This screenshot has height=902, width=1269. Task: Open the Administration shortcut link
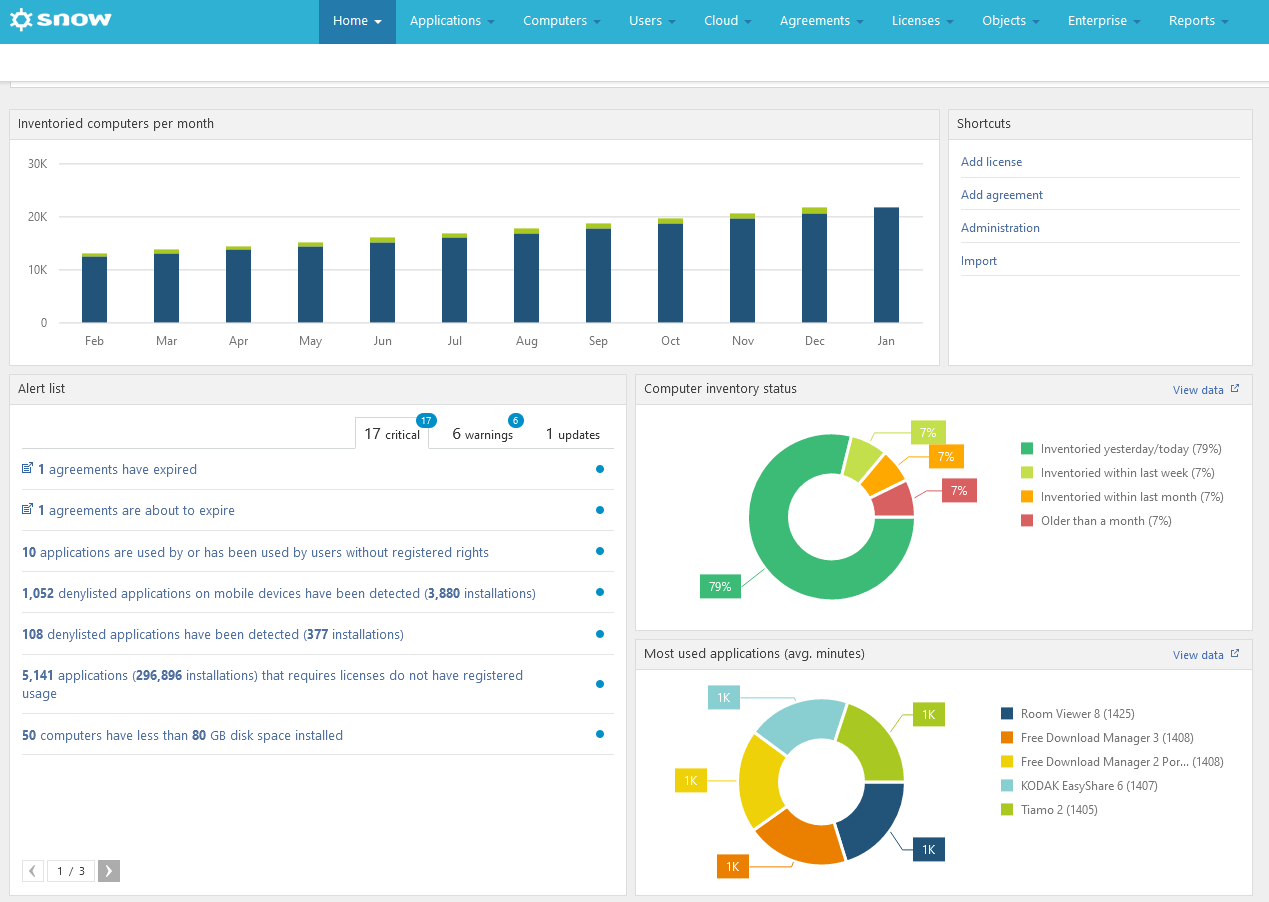(1000, 228)
